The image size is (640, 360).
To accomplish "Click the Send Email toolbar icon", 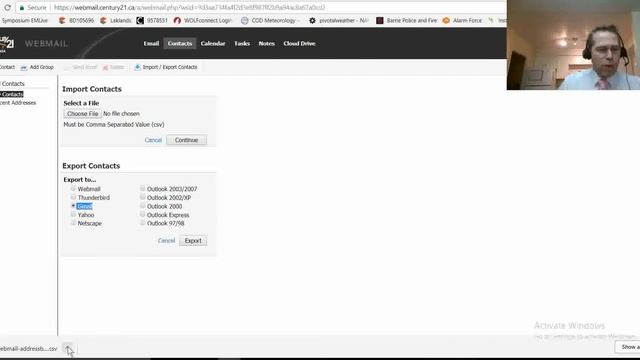I will coord(67,67).
